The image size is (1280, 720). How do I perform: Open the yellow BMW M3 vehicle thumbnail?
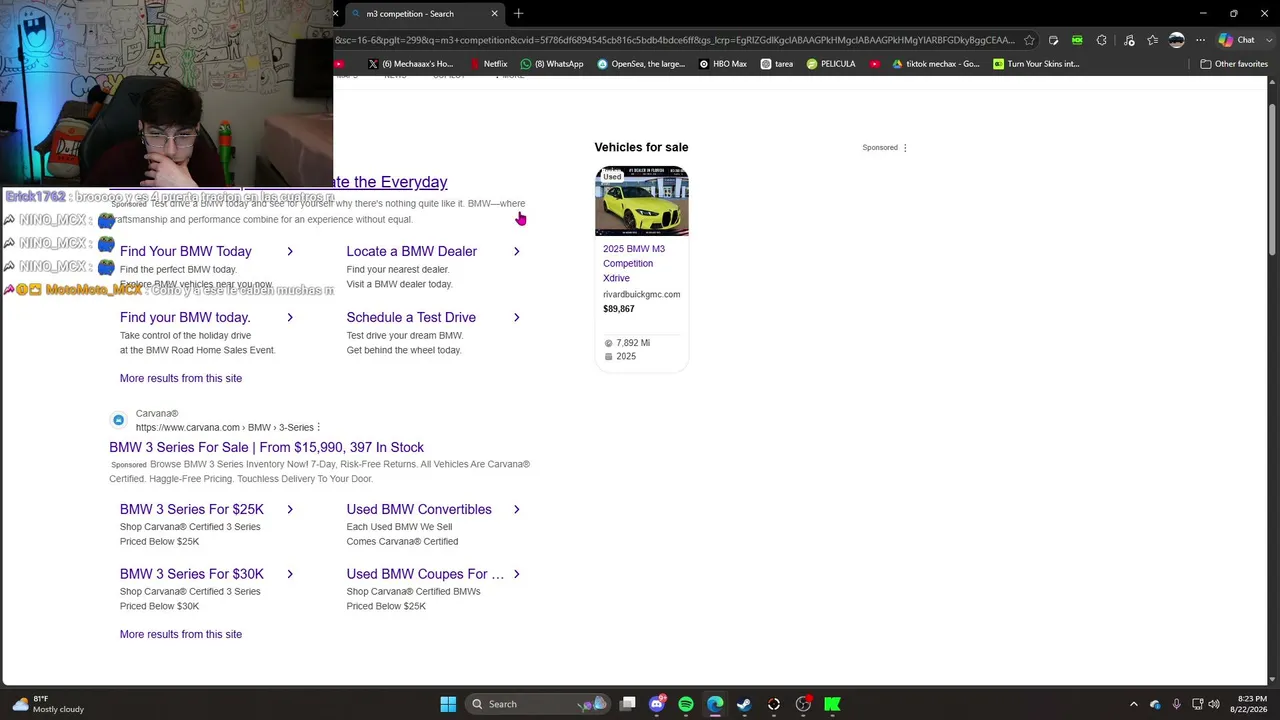[642, 201]
